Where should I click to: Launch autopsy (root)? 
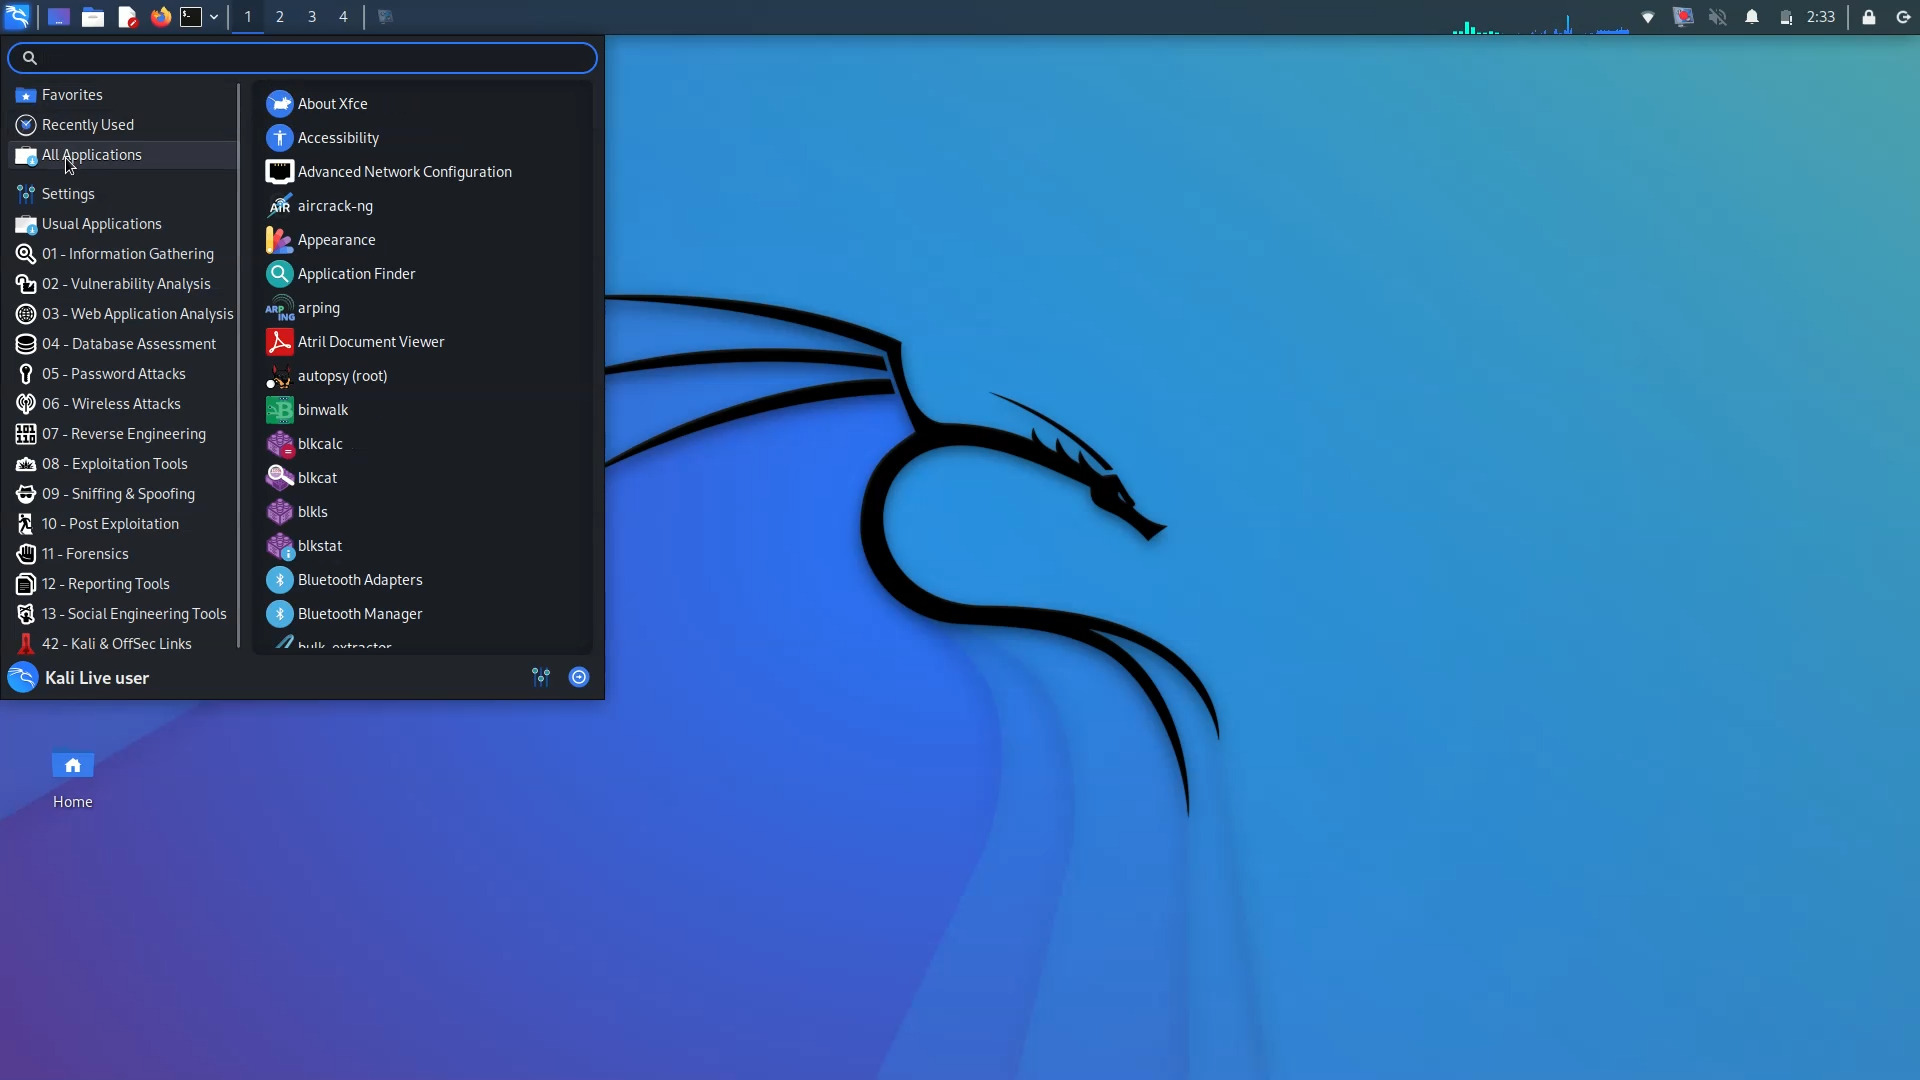pyautogui.click(x=424, y=376)
